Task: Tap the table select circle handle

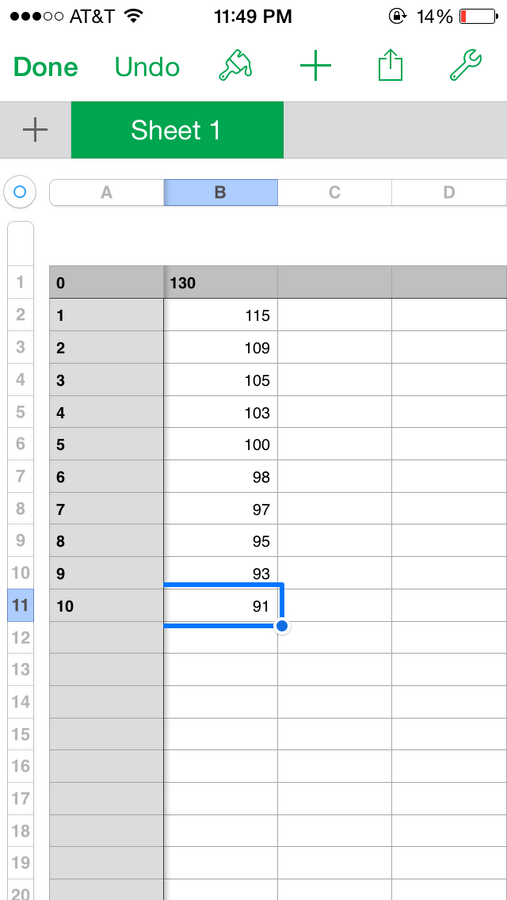Action: [20, 192]
